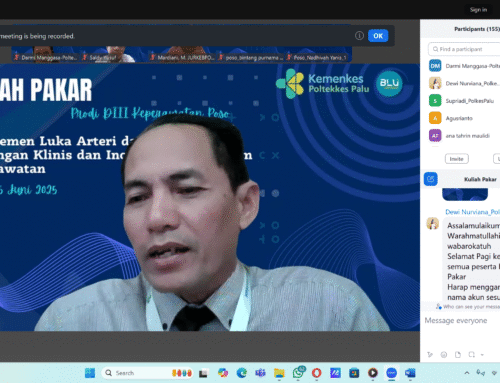Select Darmi Manggasa video thumbnail strip
This screenshot has width=500, height=383.
(45, 54)
